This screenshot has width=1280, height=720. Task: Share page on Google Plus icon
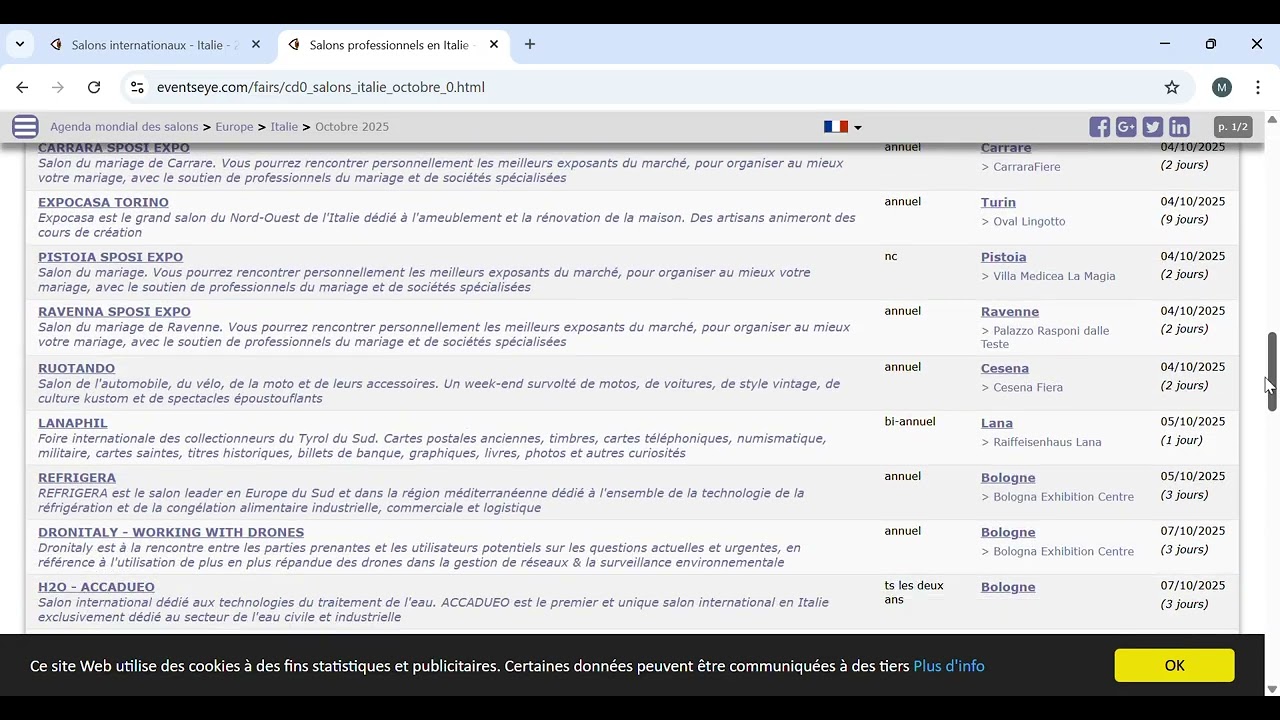coord(1126,127)
